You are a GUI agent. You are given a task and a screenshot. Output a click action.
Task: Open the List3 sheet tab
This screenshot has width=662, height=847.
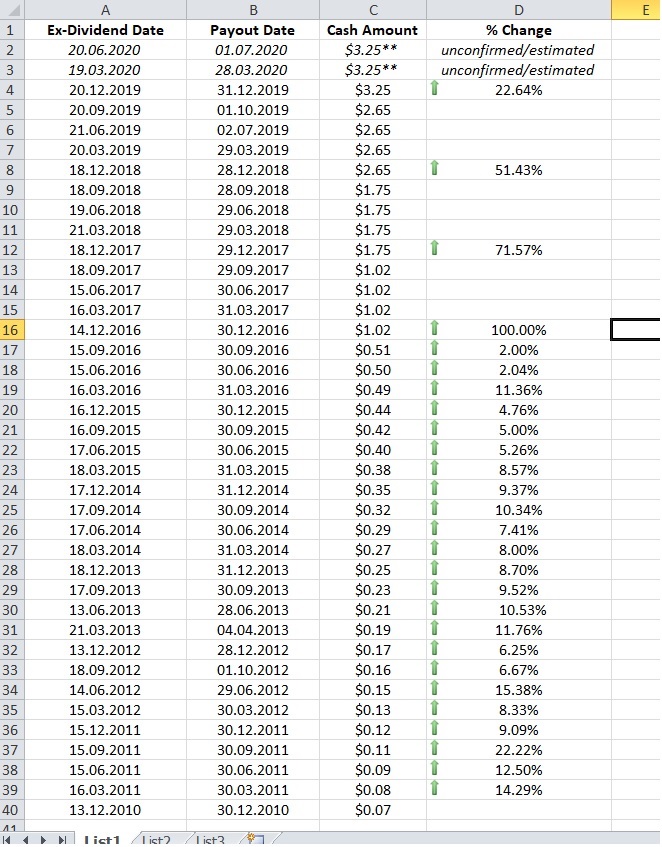click(x=211, y=840)
